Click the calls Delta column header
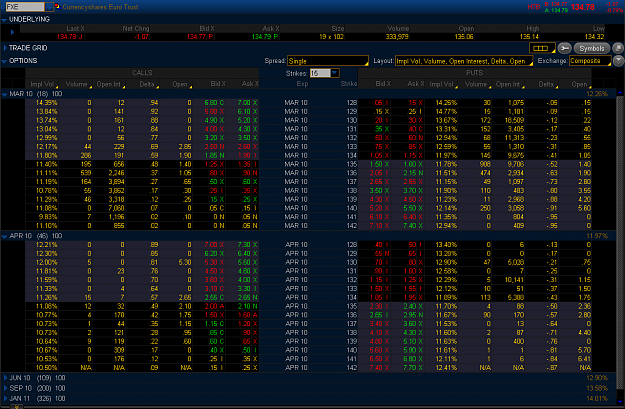625x409 pixels. coord(147,84)
